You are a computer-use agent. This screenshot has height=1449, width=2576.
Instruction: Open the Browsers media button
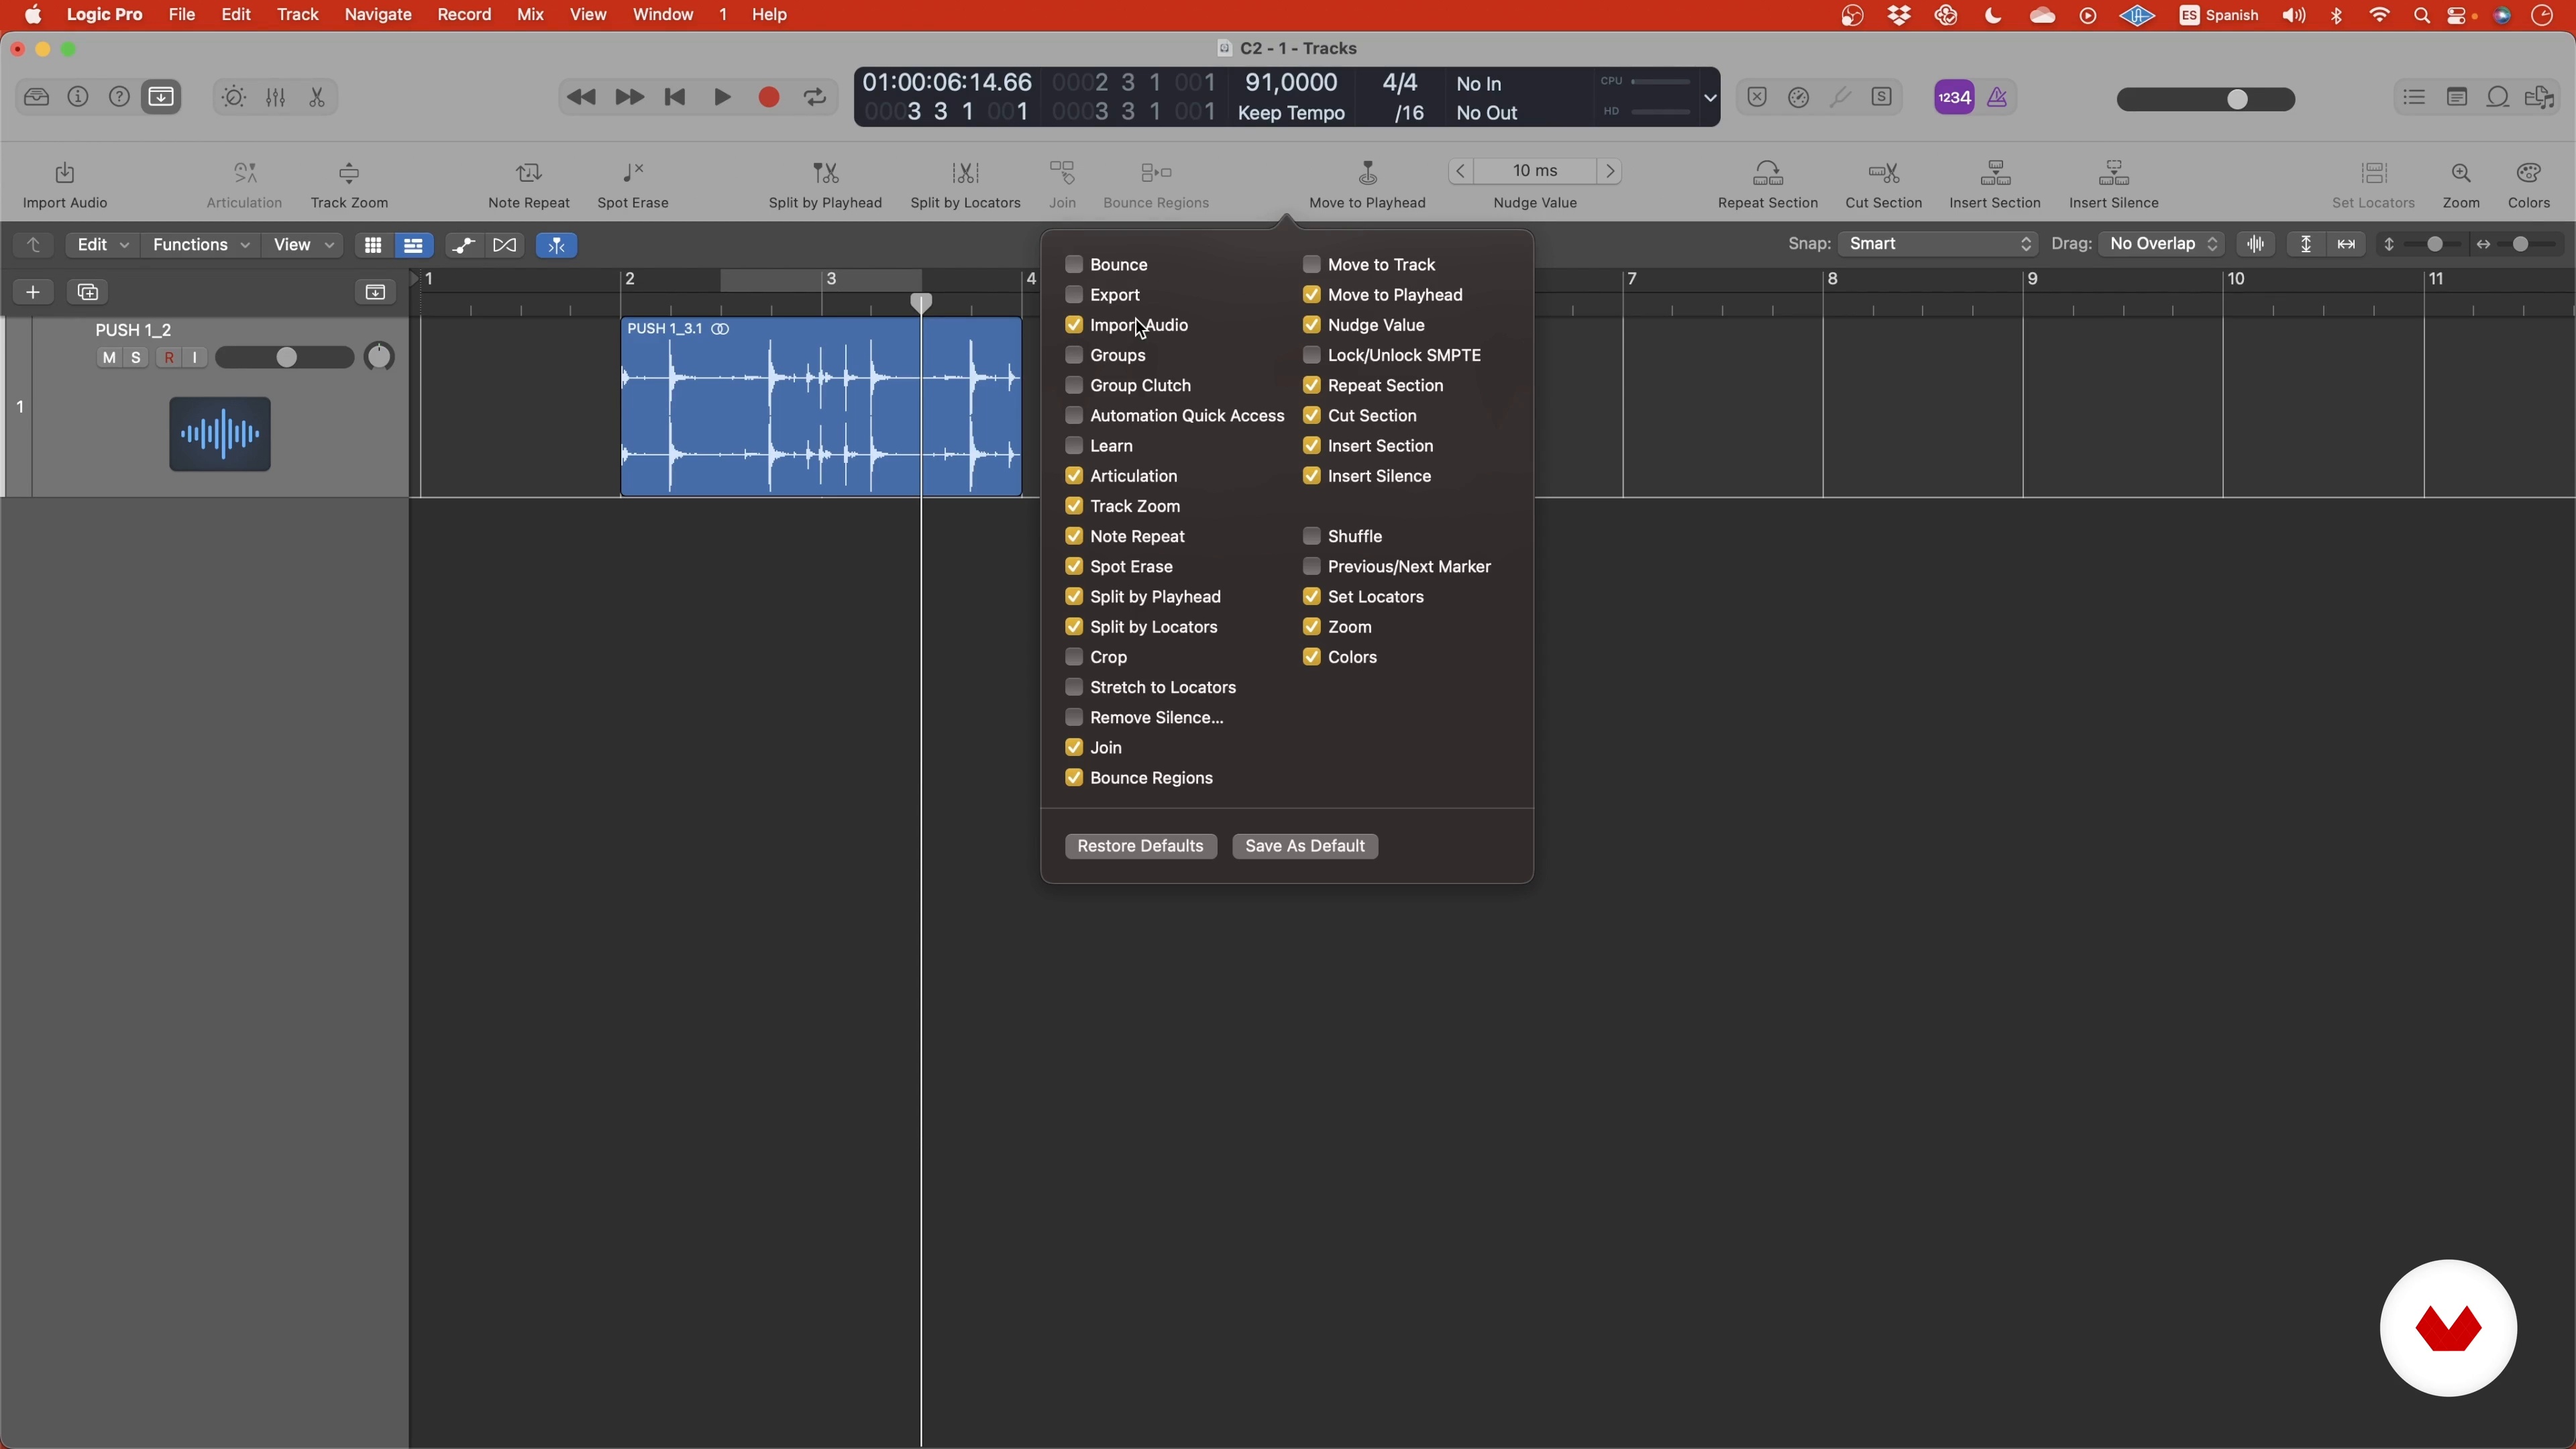[x=2540, y=97]
